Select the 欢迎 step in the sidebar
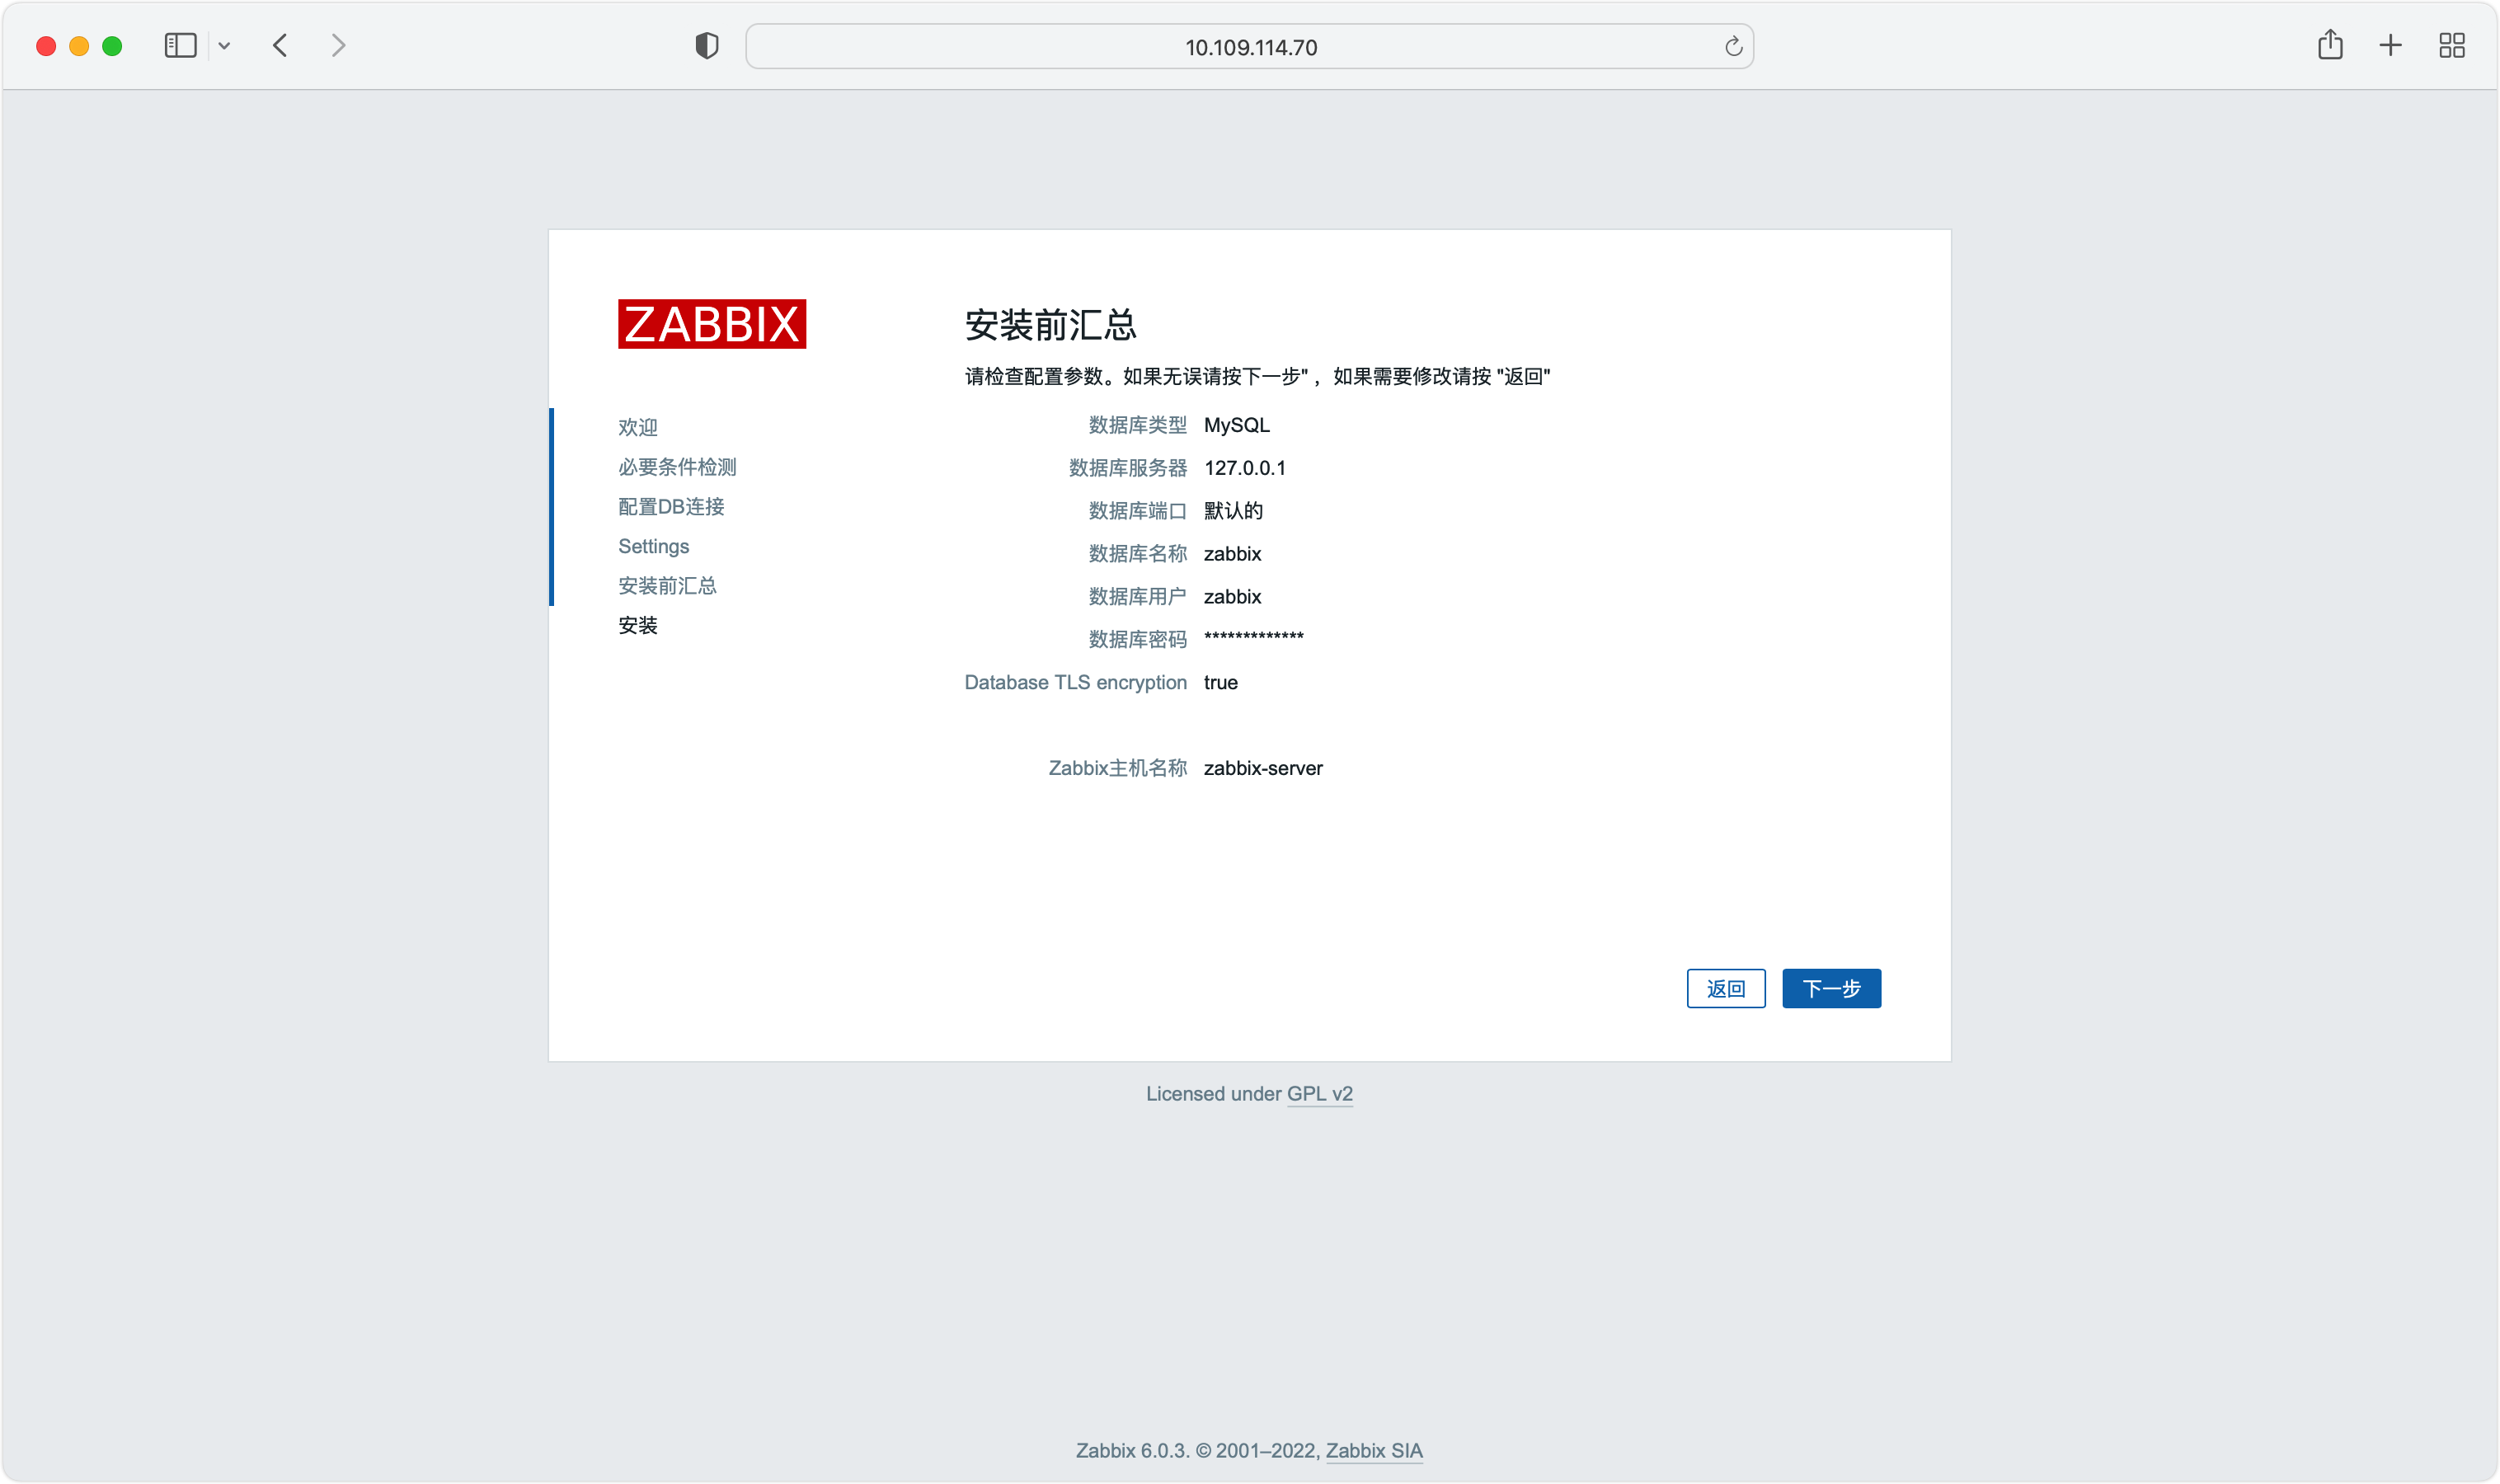 [637, 427]
